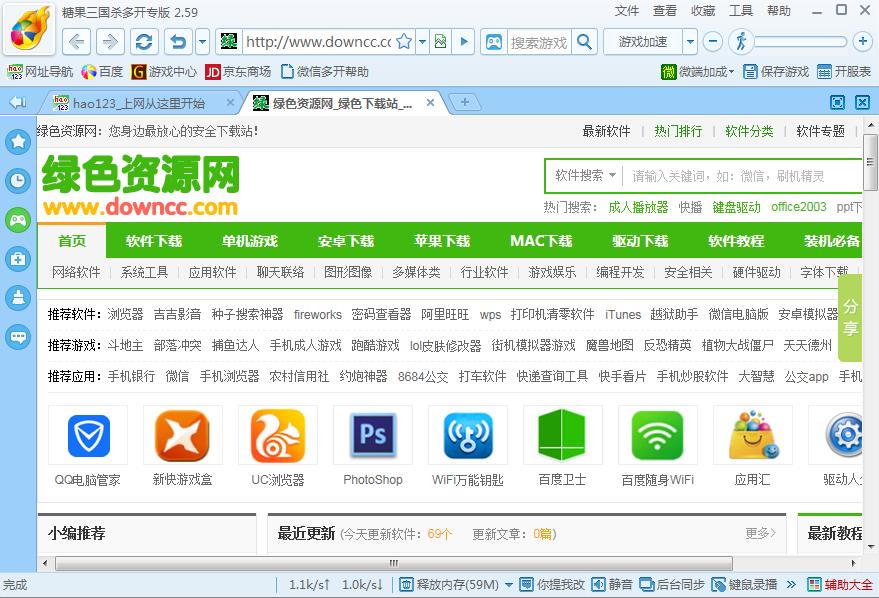Screen dimensions: 879x598
Task: Select the green gamepad game center sidebar icon
Action: pyautogui.click(x=18, y=220)
